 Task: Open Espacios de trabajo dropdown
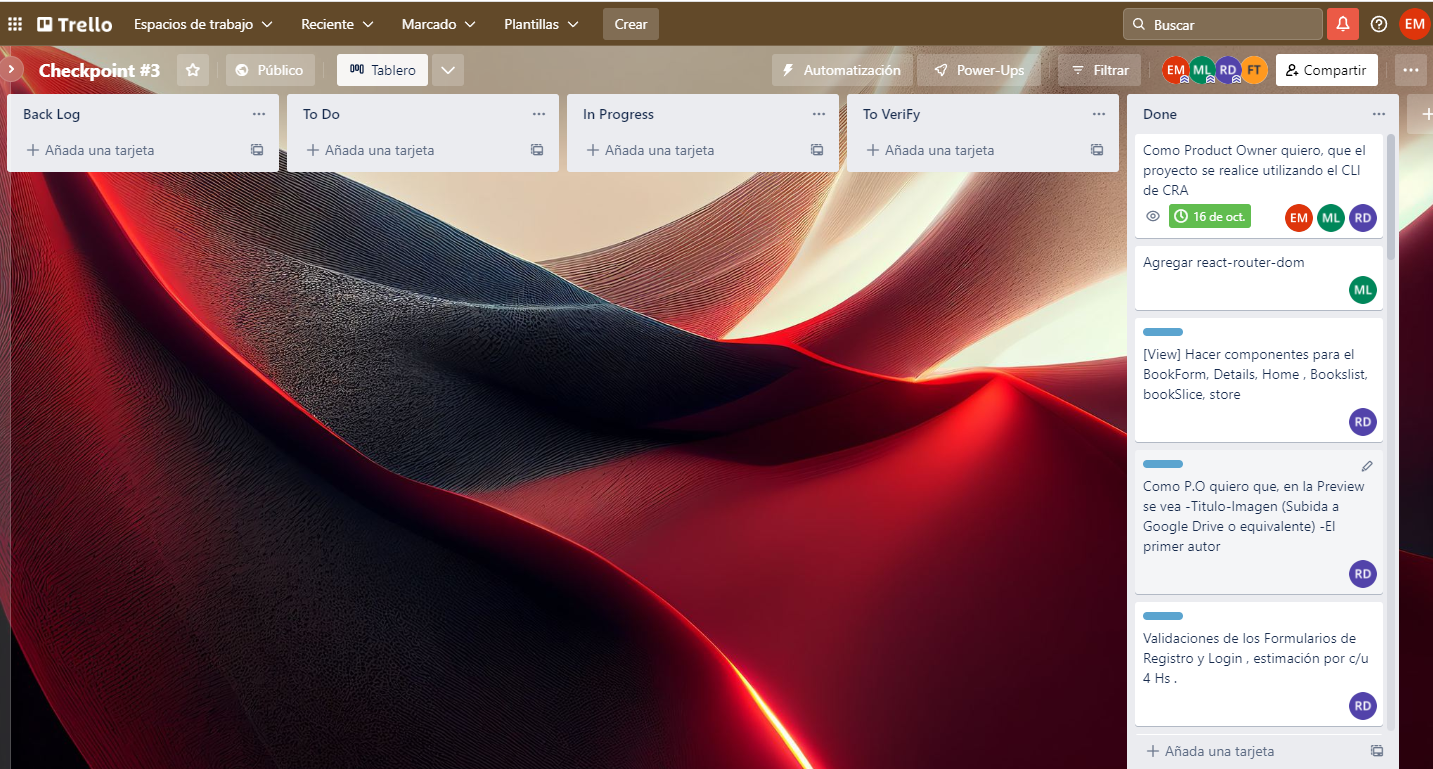203,24
